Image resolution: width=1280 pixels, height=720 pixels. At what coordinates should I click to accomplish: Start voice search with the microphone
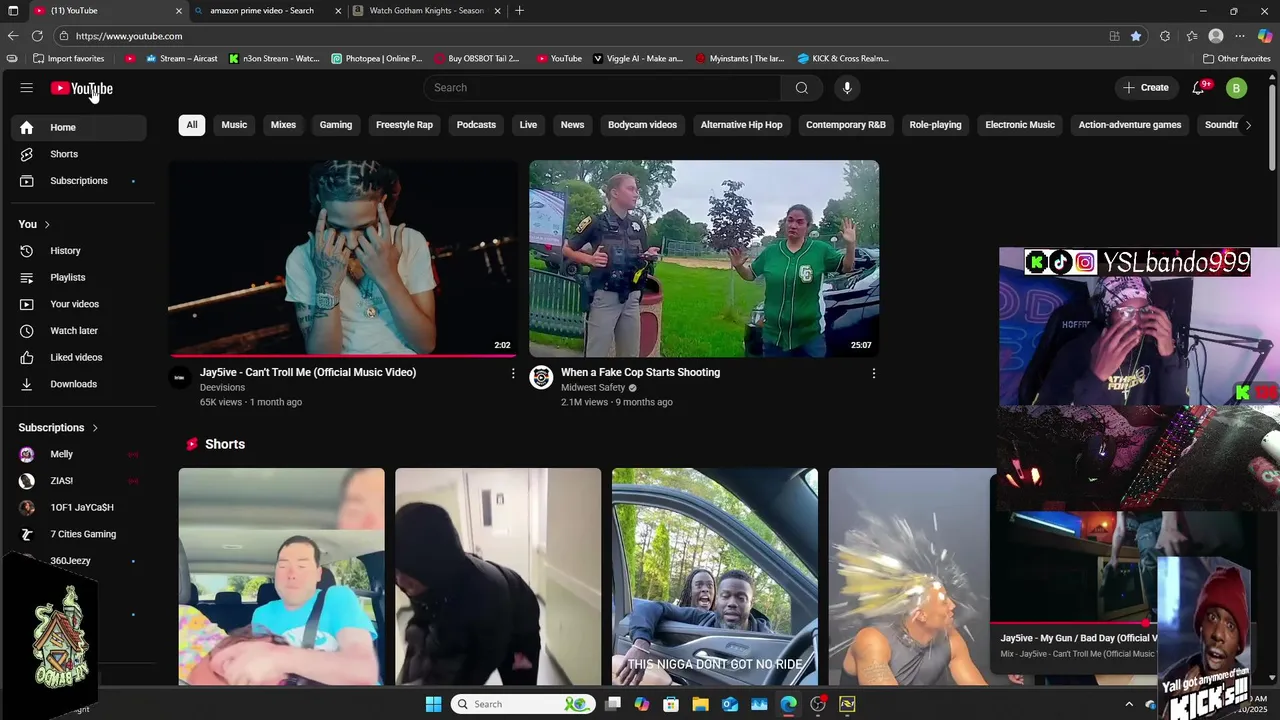tap(847, 88)
